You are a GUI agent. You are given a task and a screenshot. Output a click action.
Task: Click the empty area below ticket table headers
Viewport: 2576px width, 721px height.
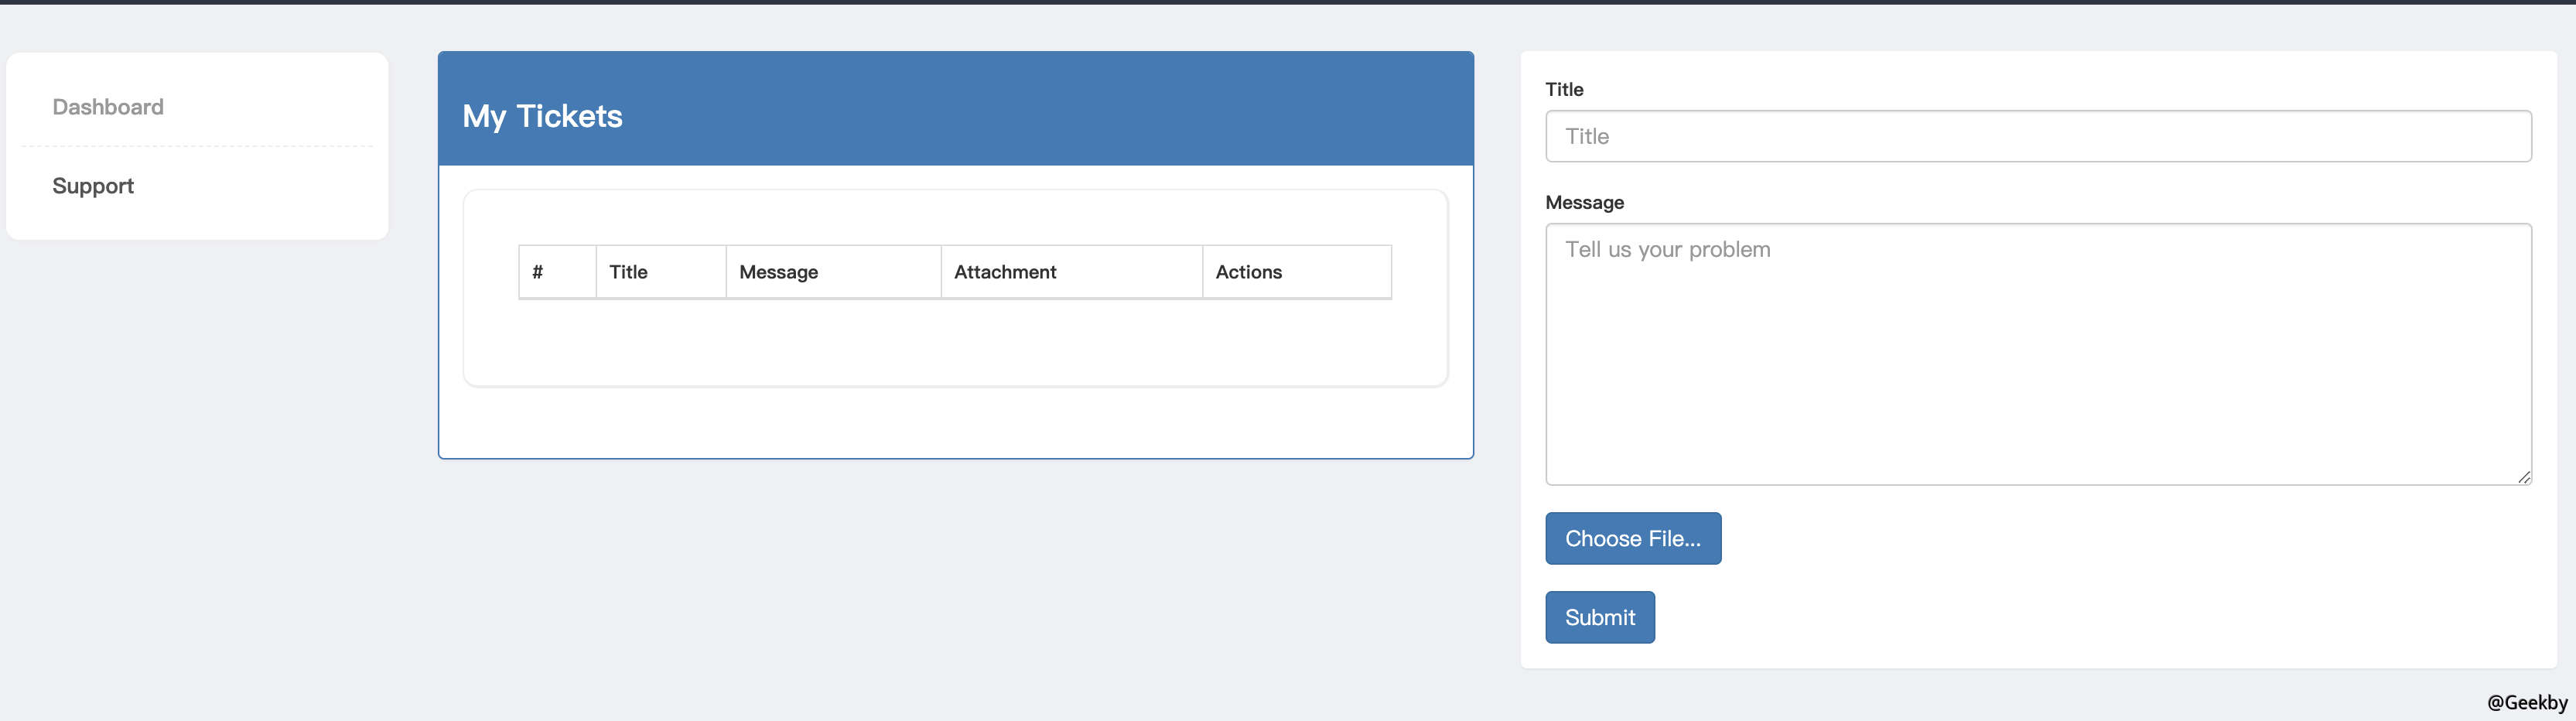pos(955,342)
